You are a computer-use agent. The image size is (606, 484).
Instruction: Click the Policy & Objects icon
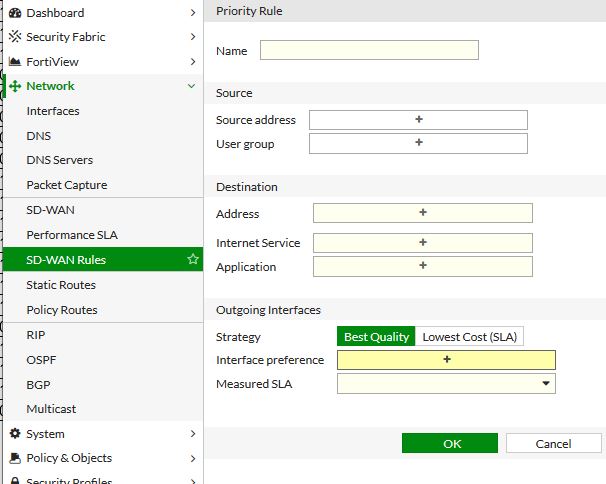(15, 458)
